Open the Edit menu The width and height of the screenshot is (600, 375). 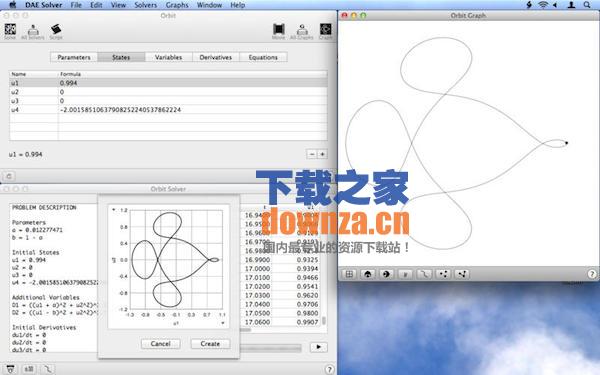[96, 5]
